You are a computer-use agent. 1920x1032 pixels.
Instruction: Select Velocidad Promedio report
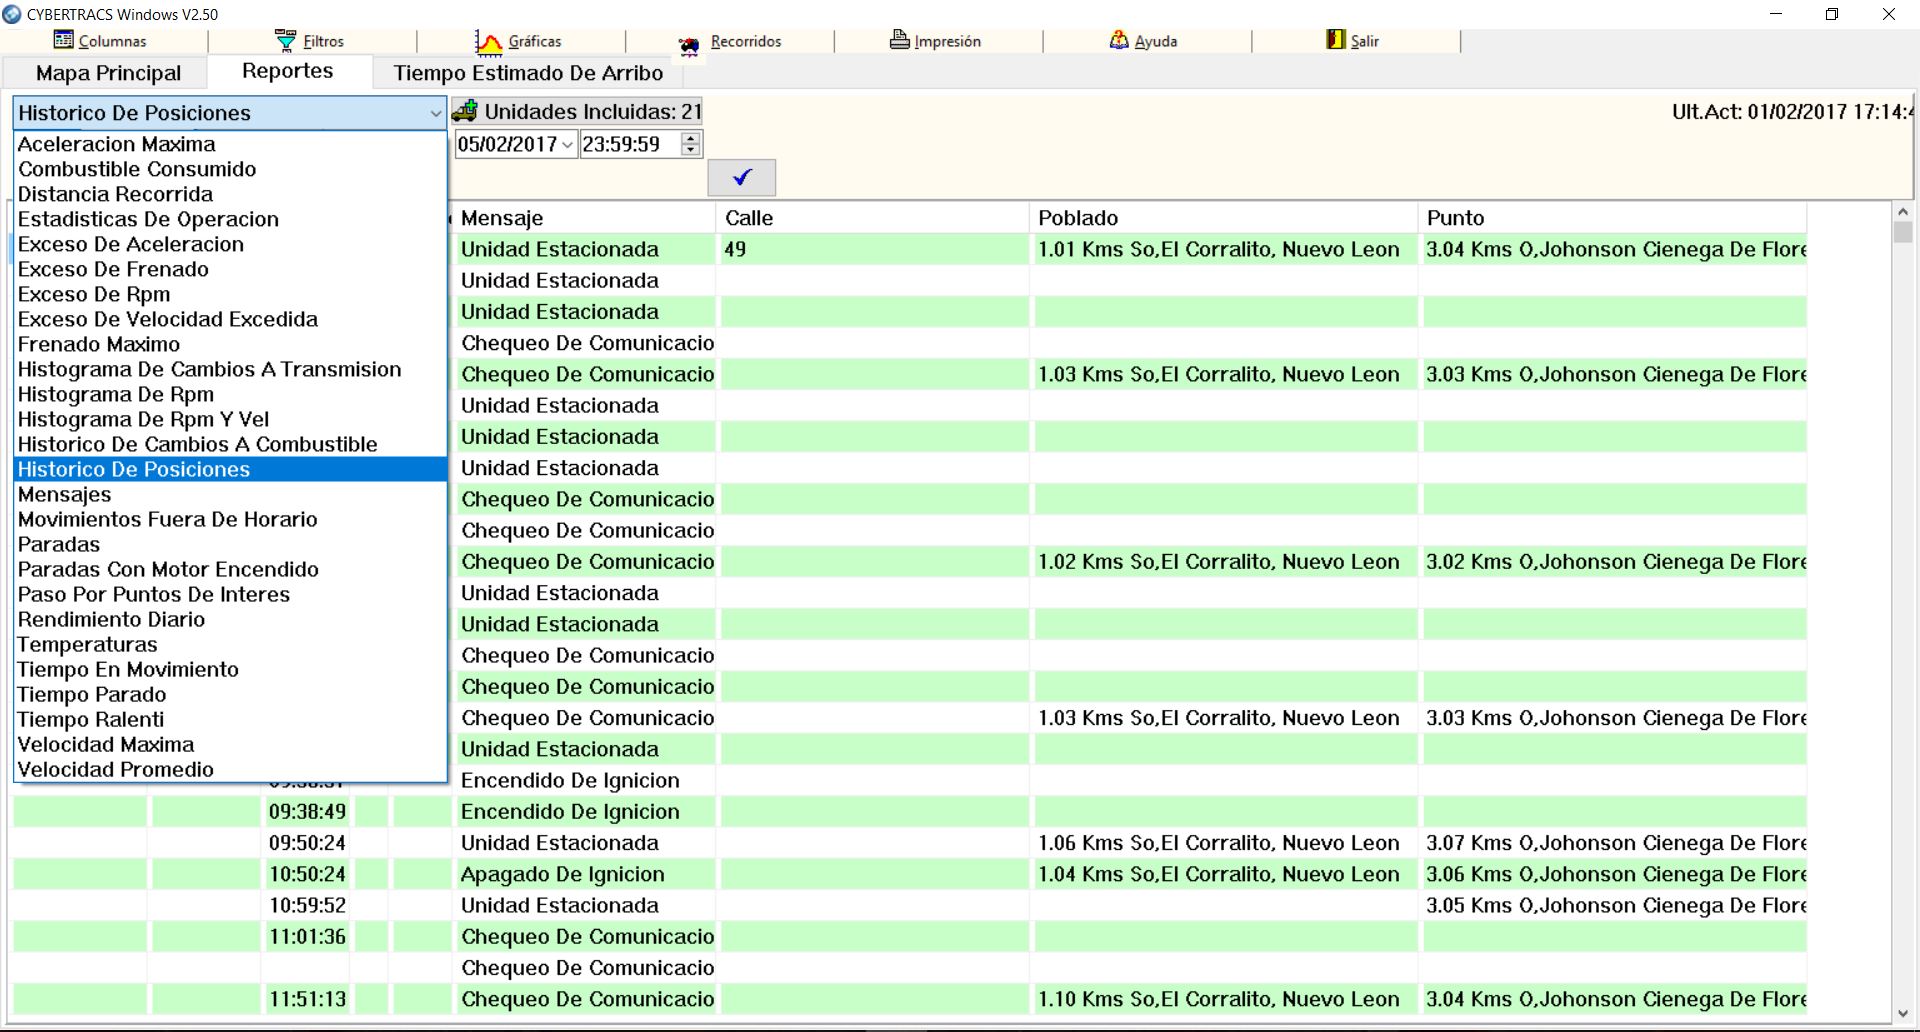pyautogui.click(x=230, y=769)
